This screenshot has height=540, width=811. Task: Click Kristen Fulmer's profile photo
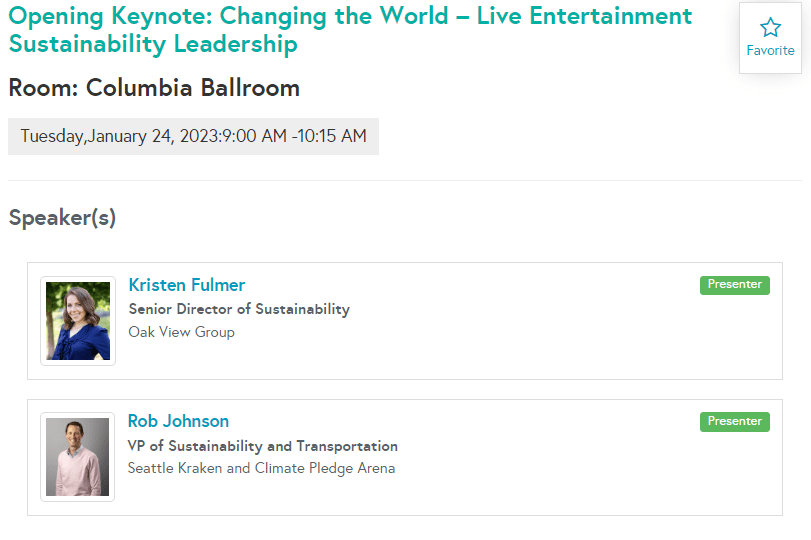pyautogui.click(x=78, y=321)
